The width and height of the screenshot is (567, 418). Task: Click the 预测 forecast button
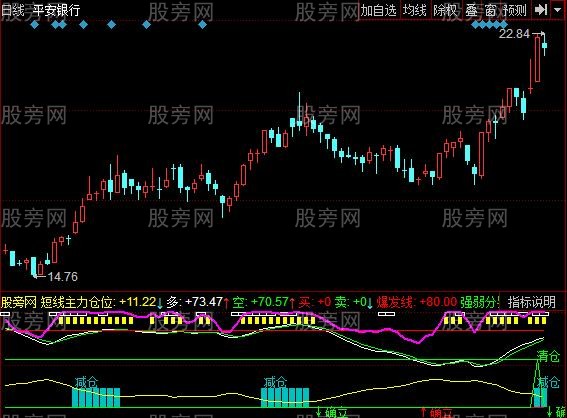pyautogui.click(x=515, y=10)
